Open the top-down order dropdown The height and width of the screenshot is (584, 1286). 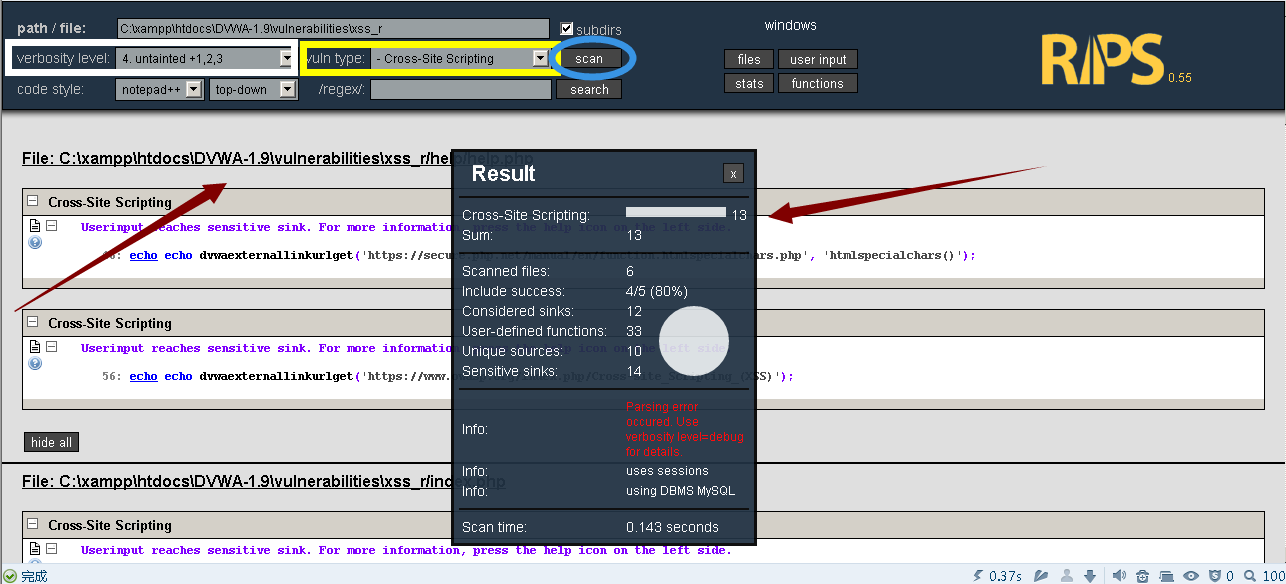254,89
